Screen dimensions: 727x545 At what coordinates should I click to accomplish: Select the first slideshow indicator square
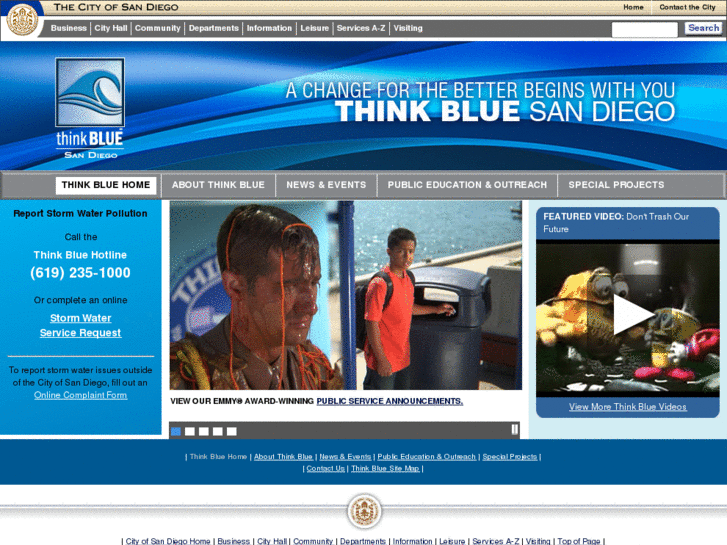(x=176, y=431)
